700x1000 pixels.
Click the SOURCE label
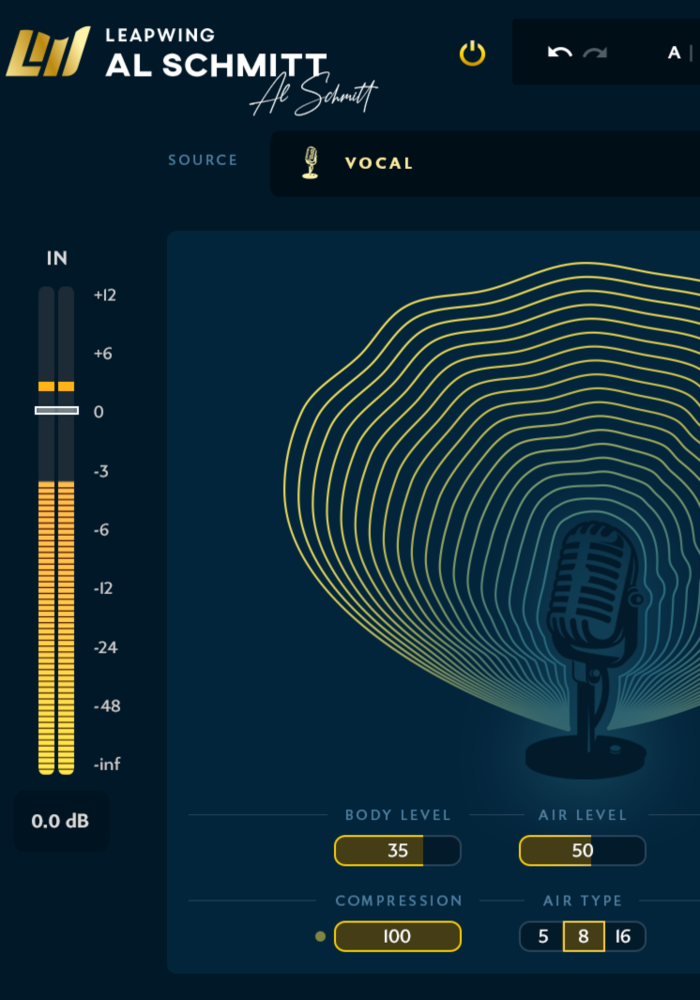click(x=203, y=160)
